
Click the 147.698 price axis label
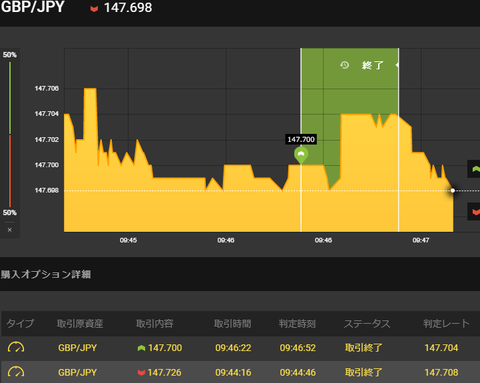pyautogui.click(x=47, y=190)
